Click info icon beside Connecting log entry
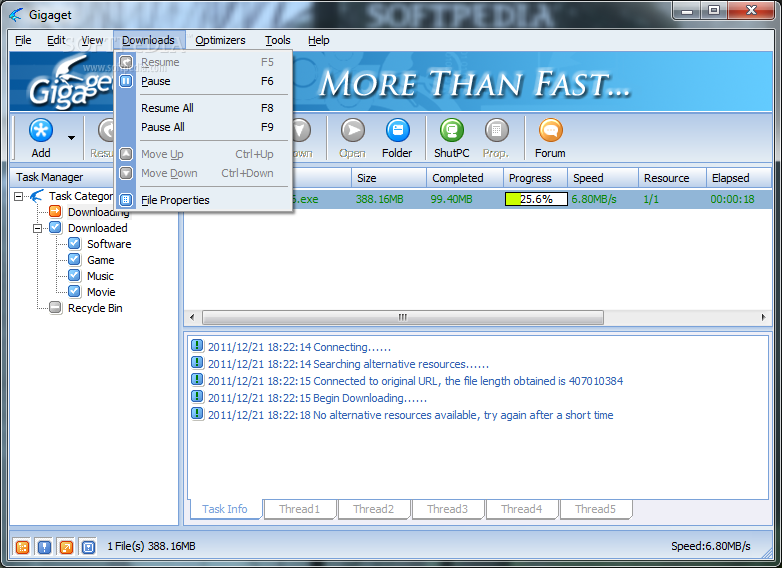Screen dimensions: 782x568 tap(197, 345)
